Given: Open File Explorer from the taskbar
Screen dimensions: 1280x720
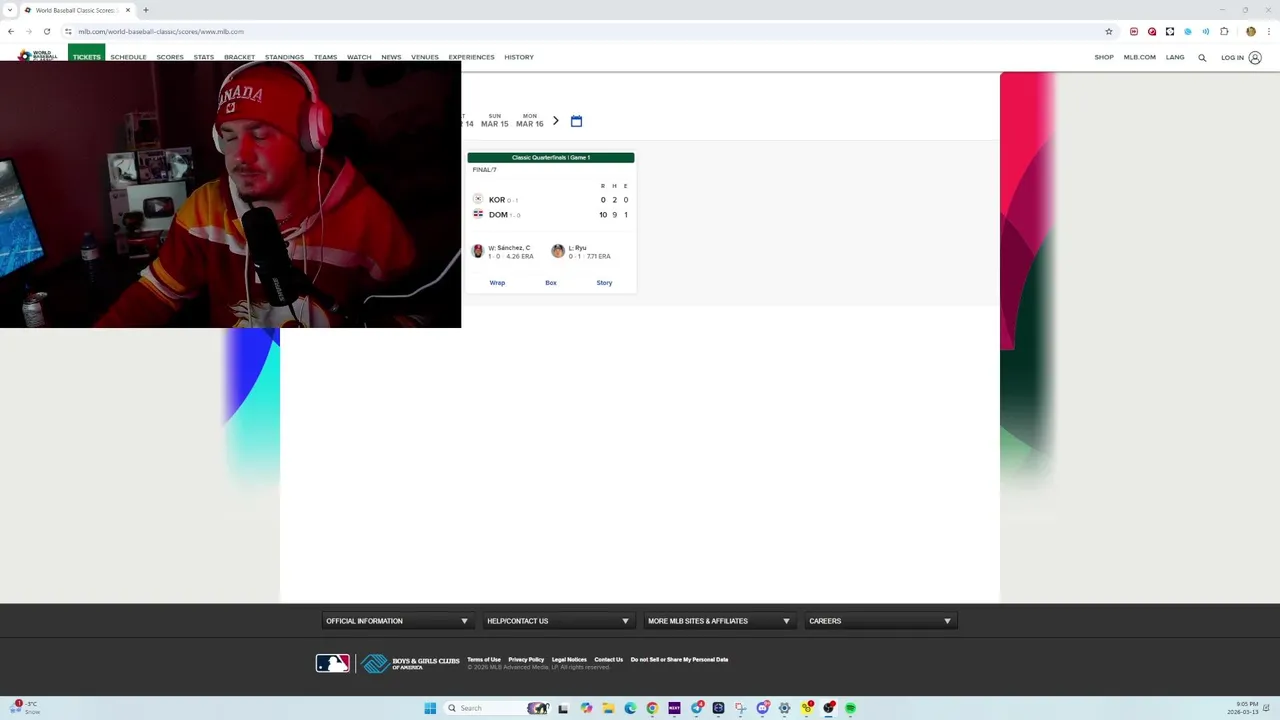Looking at the screenshot, I should tap(608, 708).
